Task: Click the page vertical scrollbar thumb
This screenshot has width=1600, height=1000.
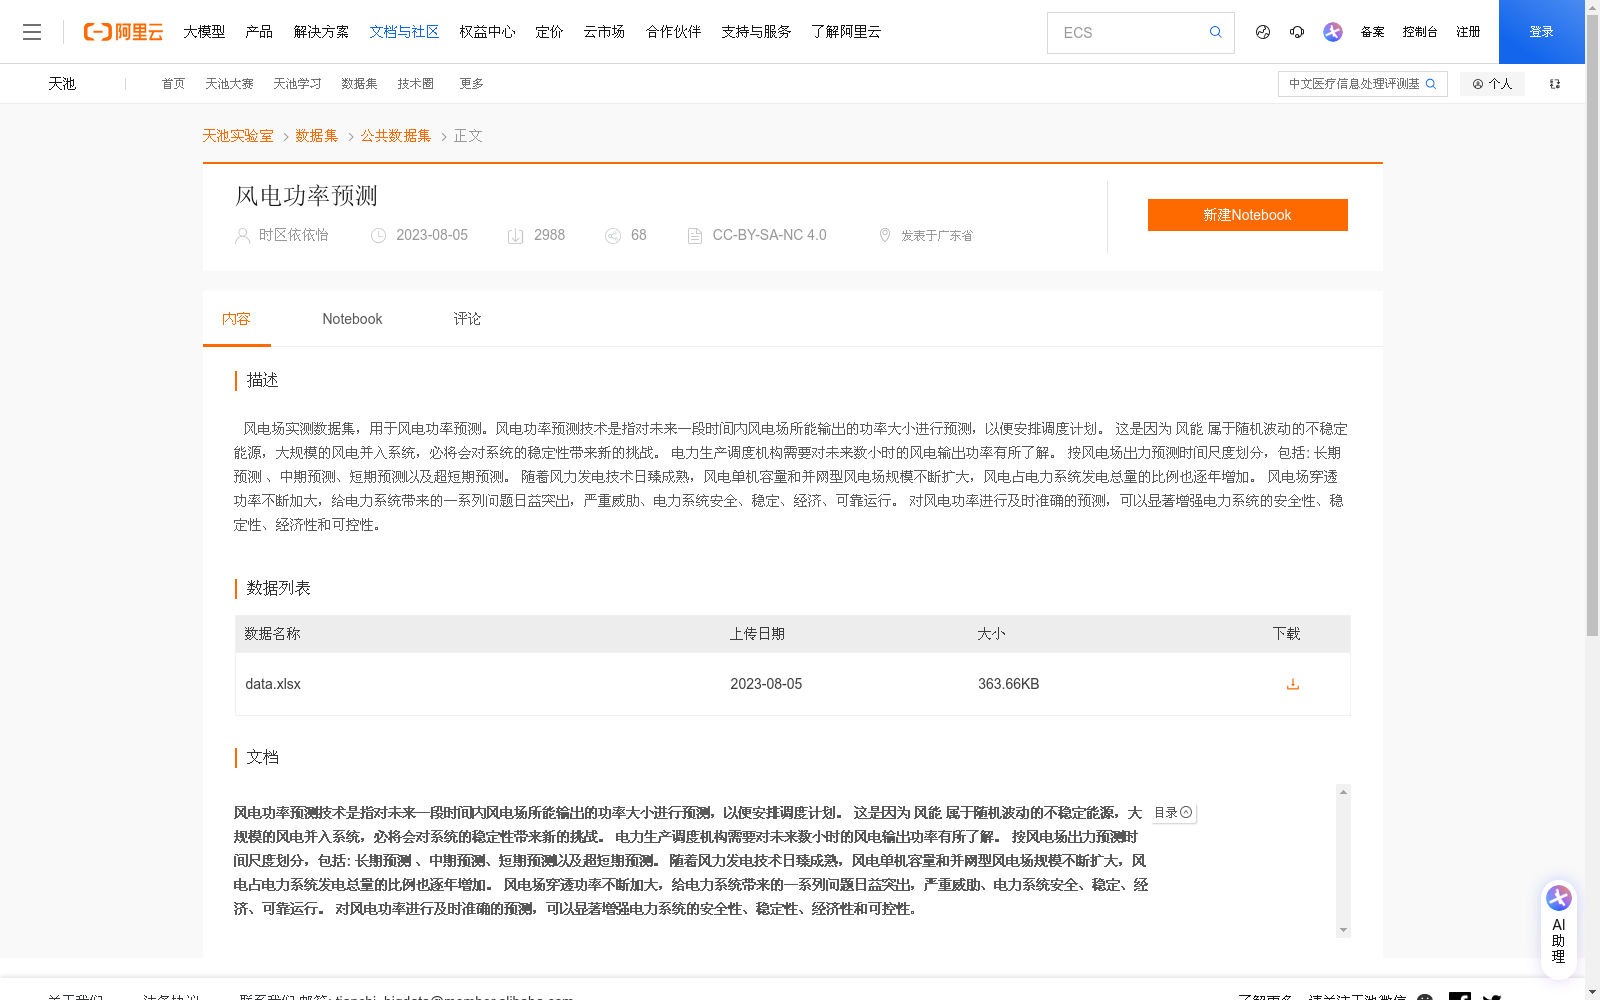Action: tap(1592, 325)
